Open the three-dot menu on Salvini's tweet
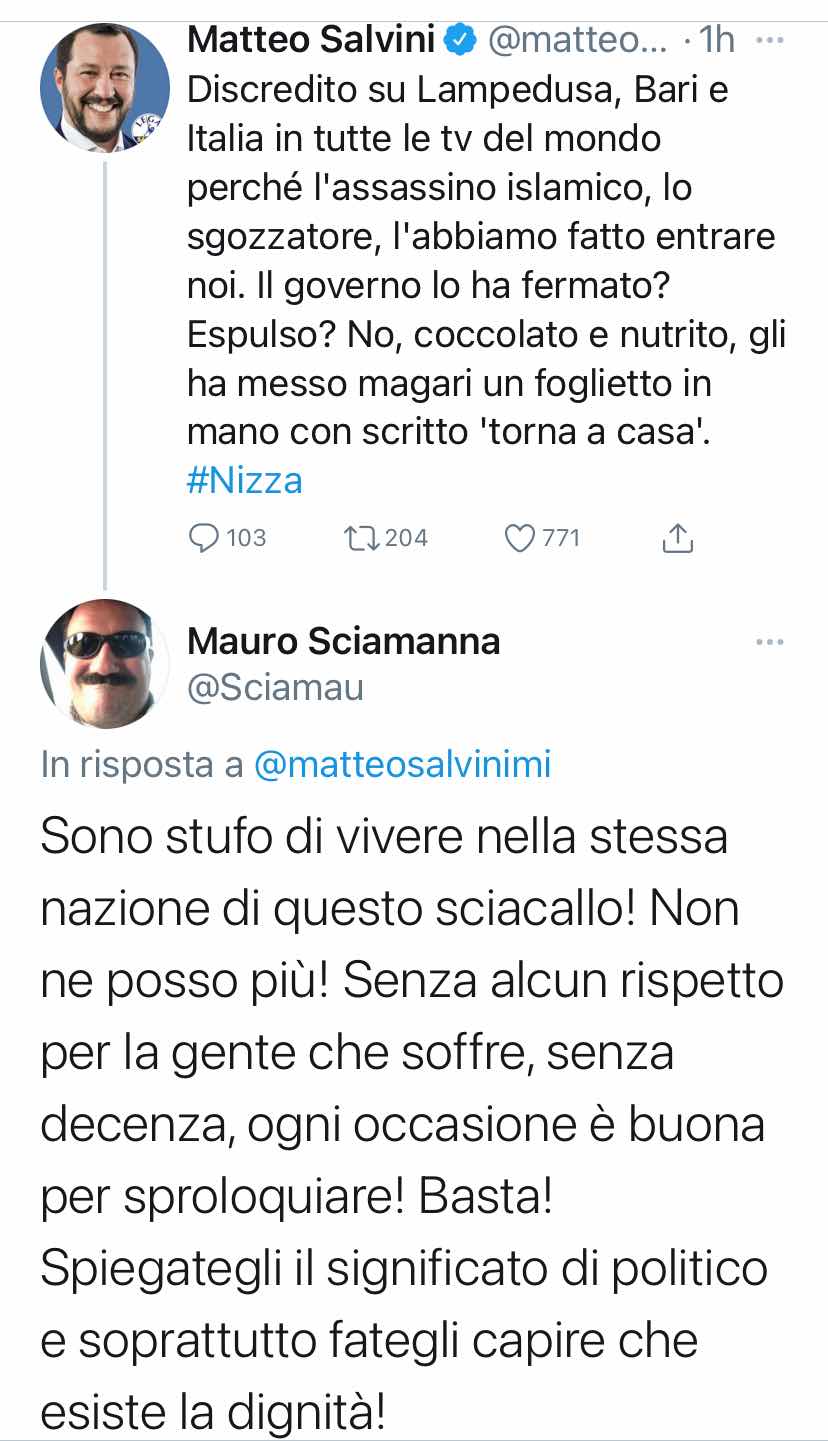The width and height of the screenshot is (828, 1441). pos(769,41)
